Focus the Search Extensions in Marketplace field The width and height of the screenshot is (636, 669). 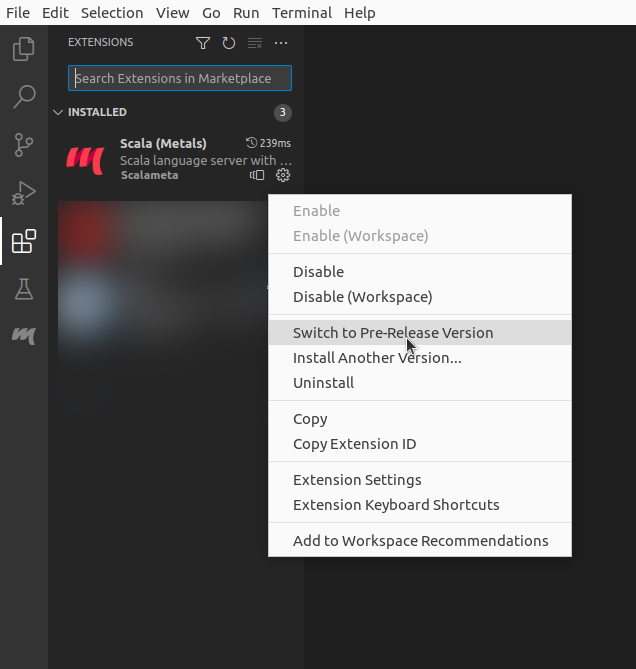click(x=180, y=78)
